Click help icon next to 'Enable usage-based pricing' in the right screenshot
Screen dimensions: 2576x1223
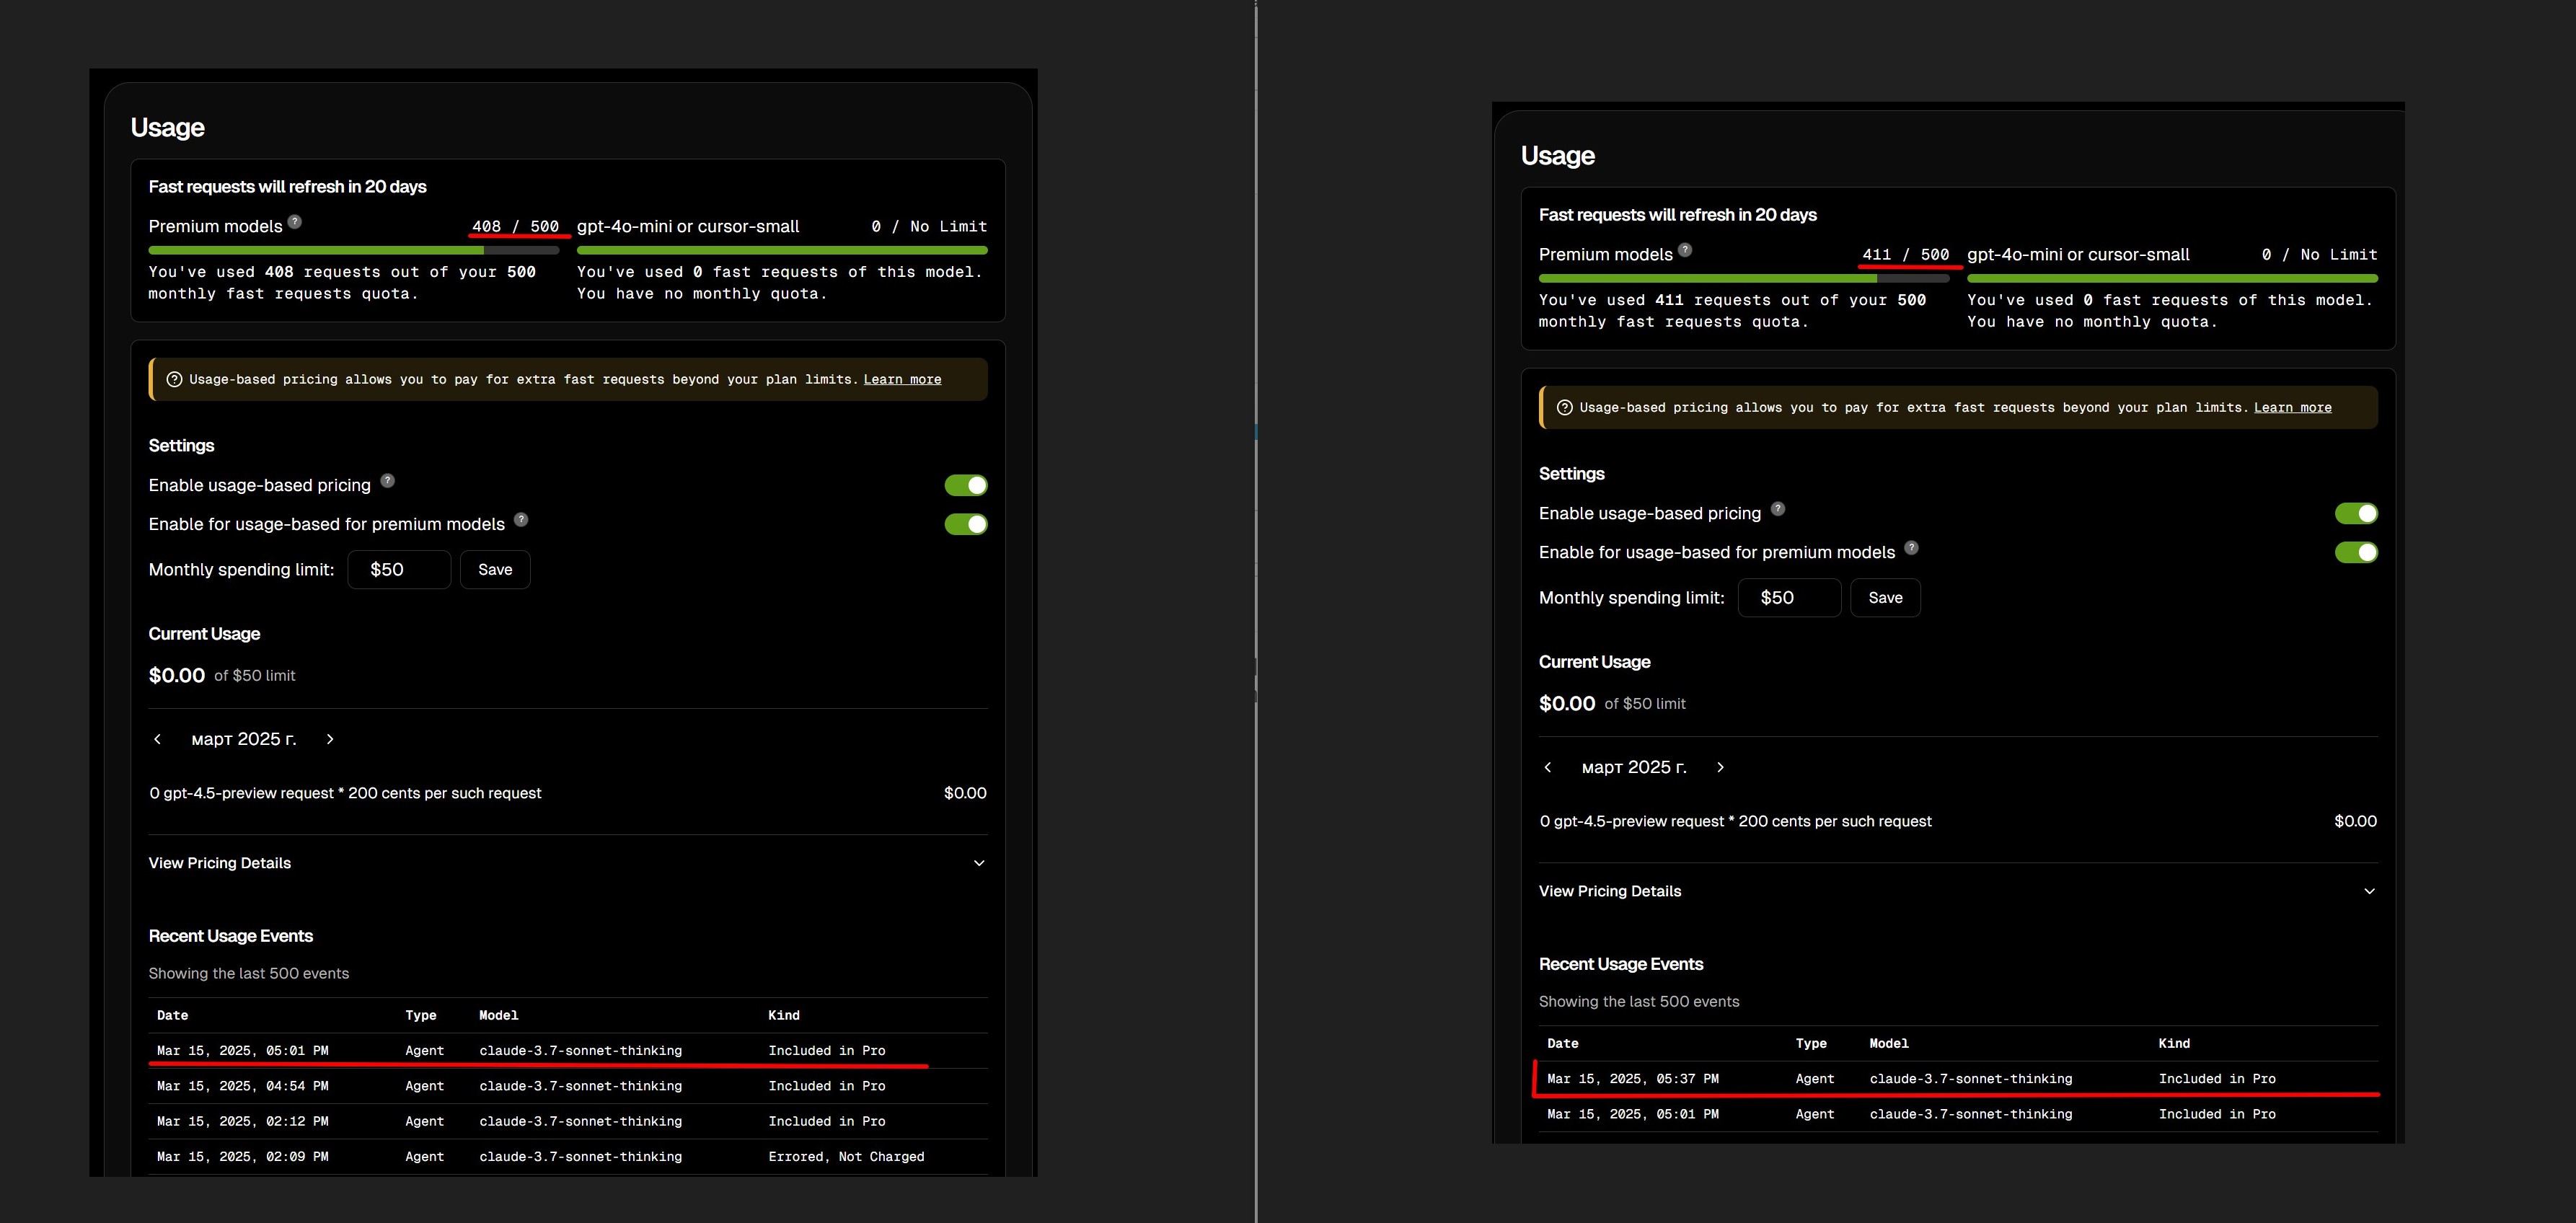[1778, 509]
